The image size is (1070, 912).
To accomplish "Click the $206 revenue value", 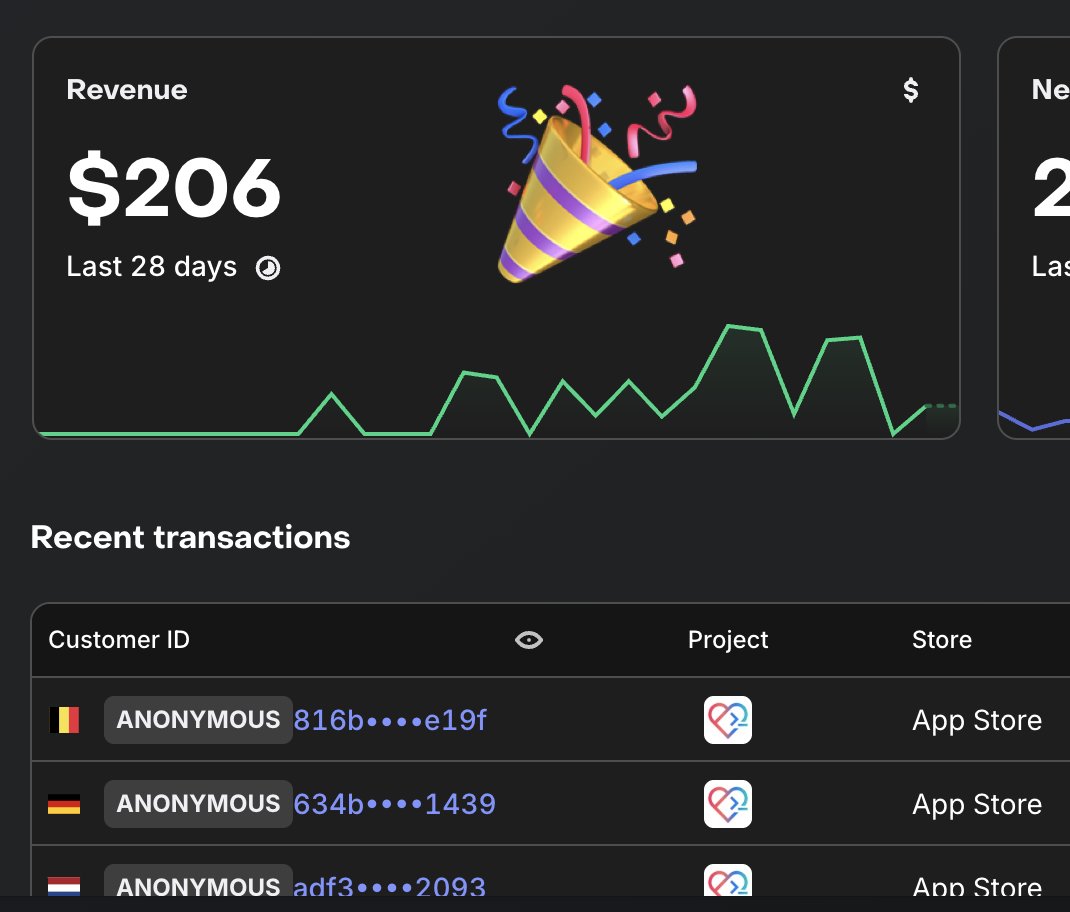I will coord(174,187).
